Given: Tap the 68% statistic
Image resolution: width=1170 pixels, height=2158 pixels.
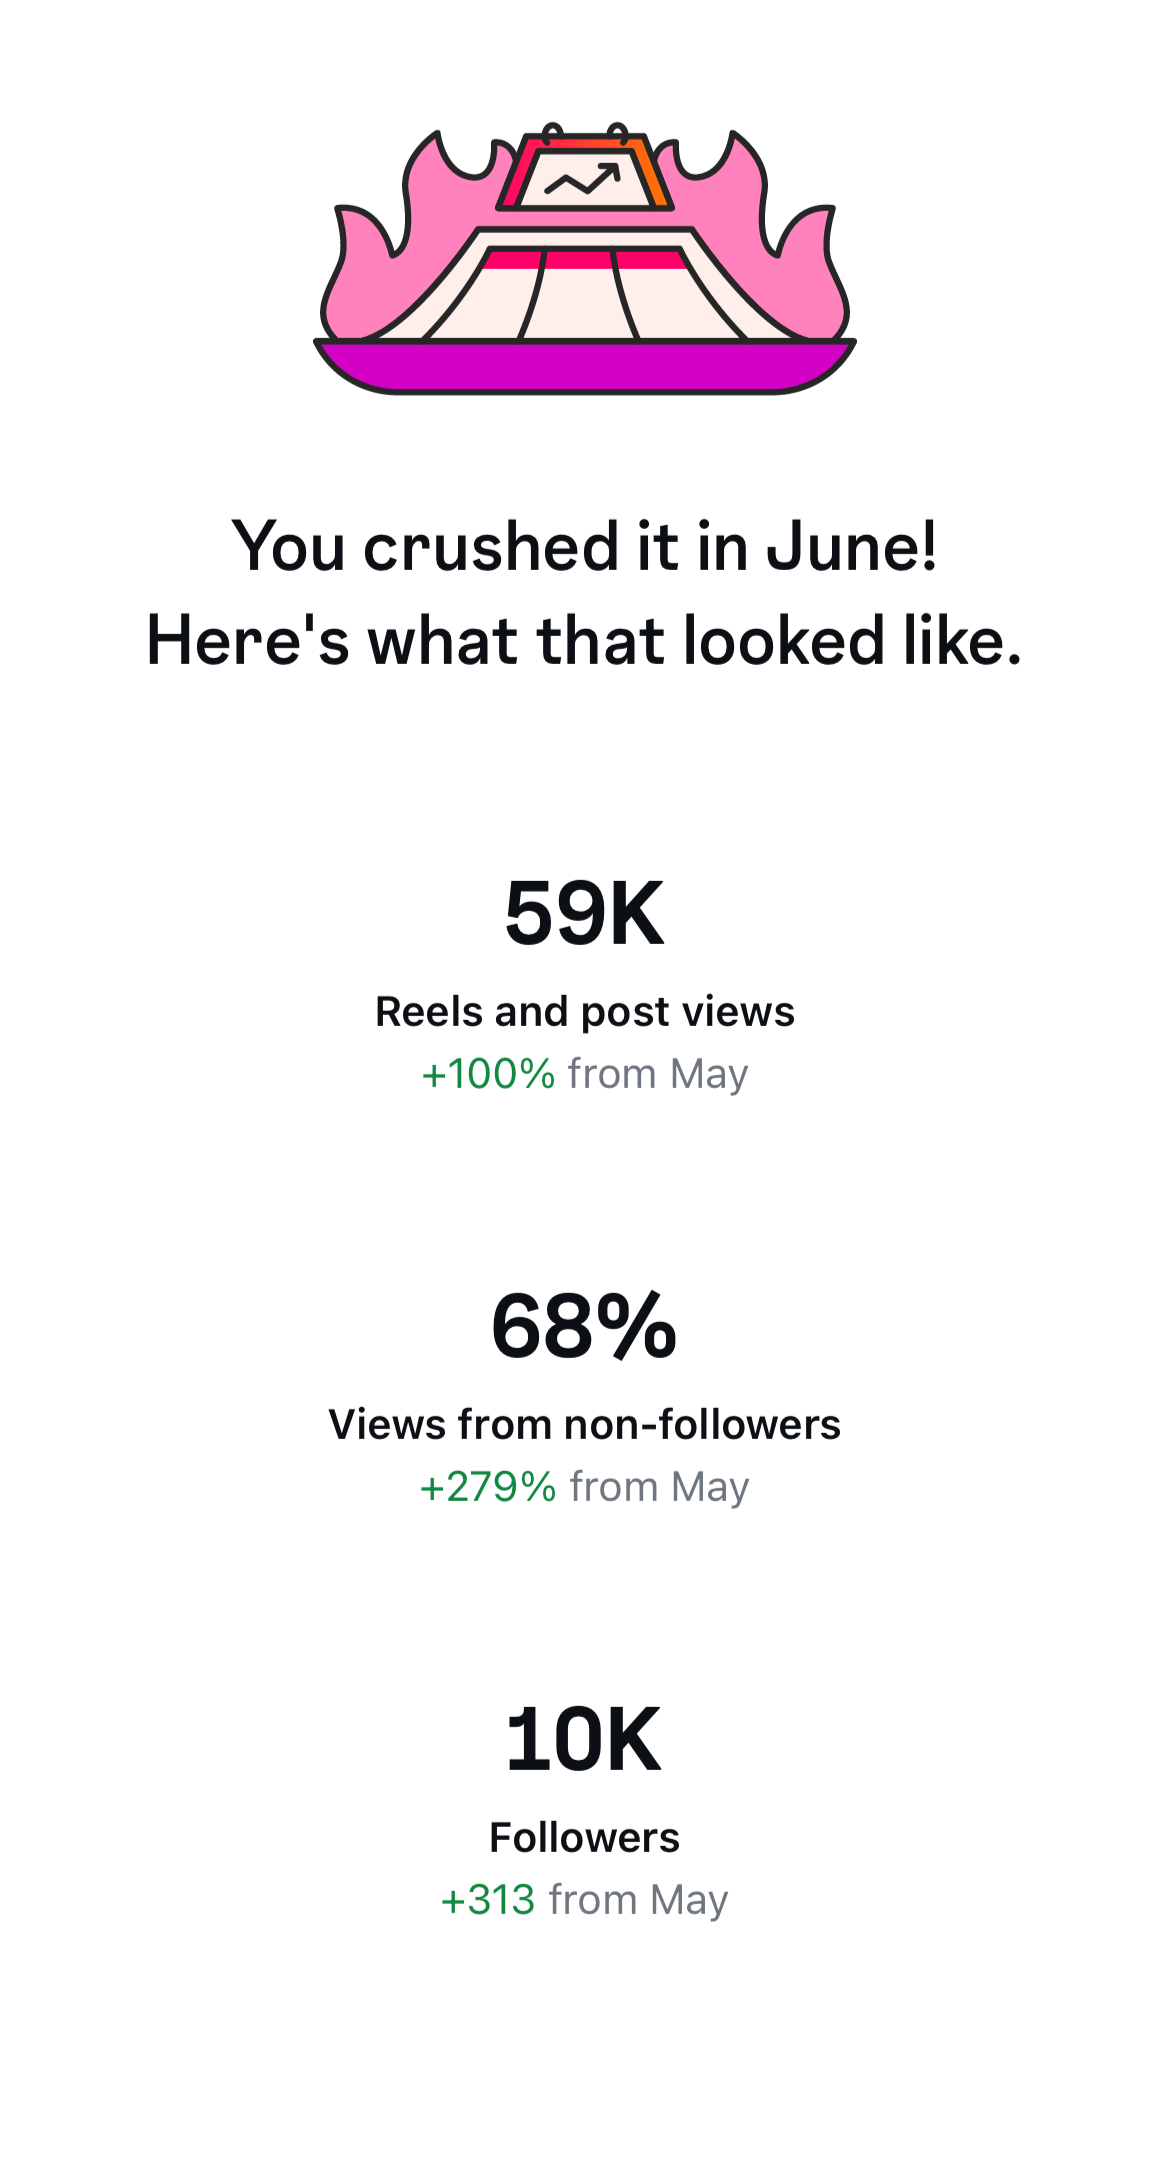Looking at the screenshot, I should coord(585,1327).
